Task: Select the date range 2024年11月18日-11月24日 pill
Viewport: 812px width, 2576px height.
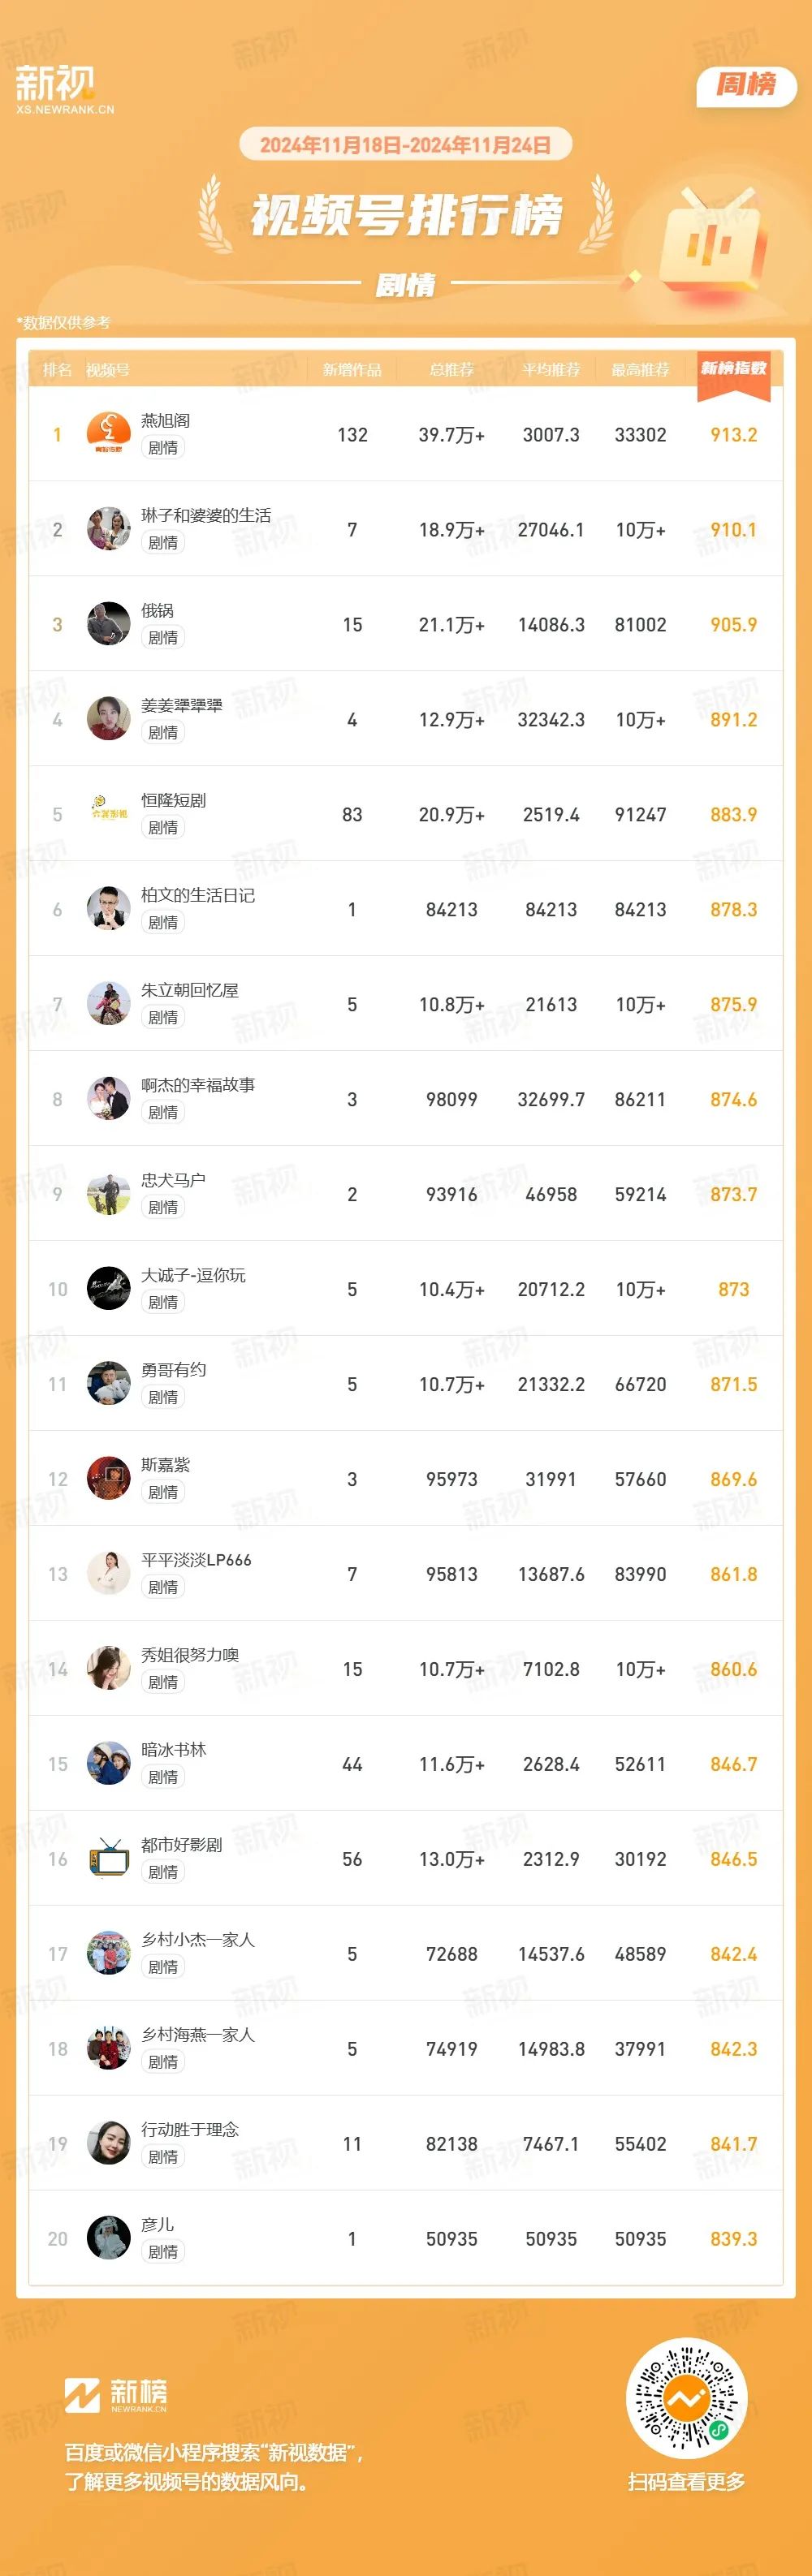Action: (405, 145)
